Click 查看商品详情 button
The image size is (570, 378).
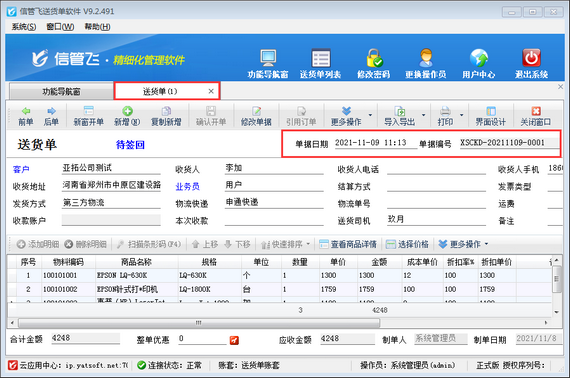click(x=348, y=244)
